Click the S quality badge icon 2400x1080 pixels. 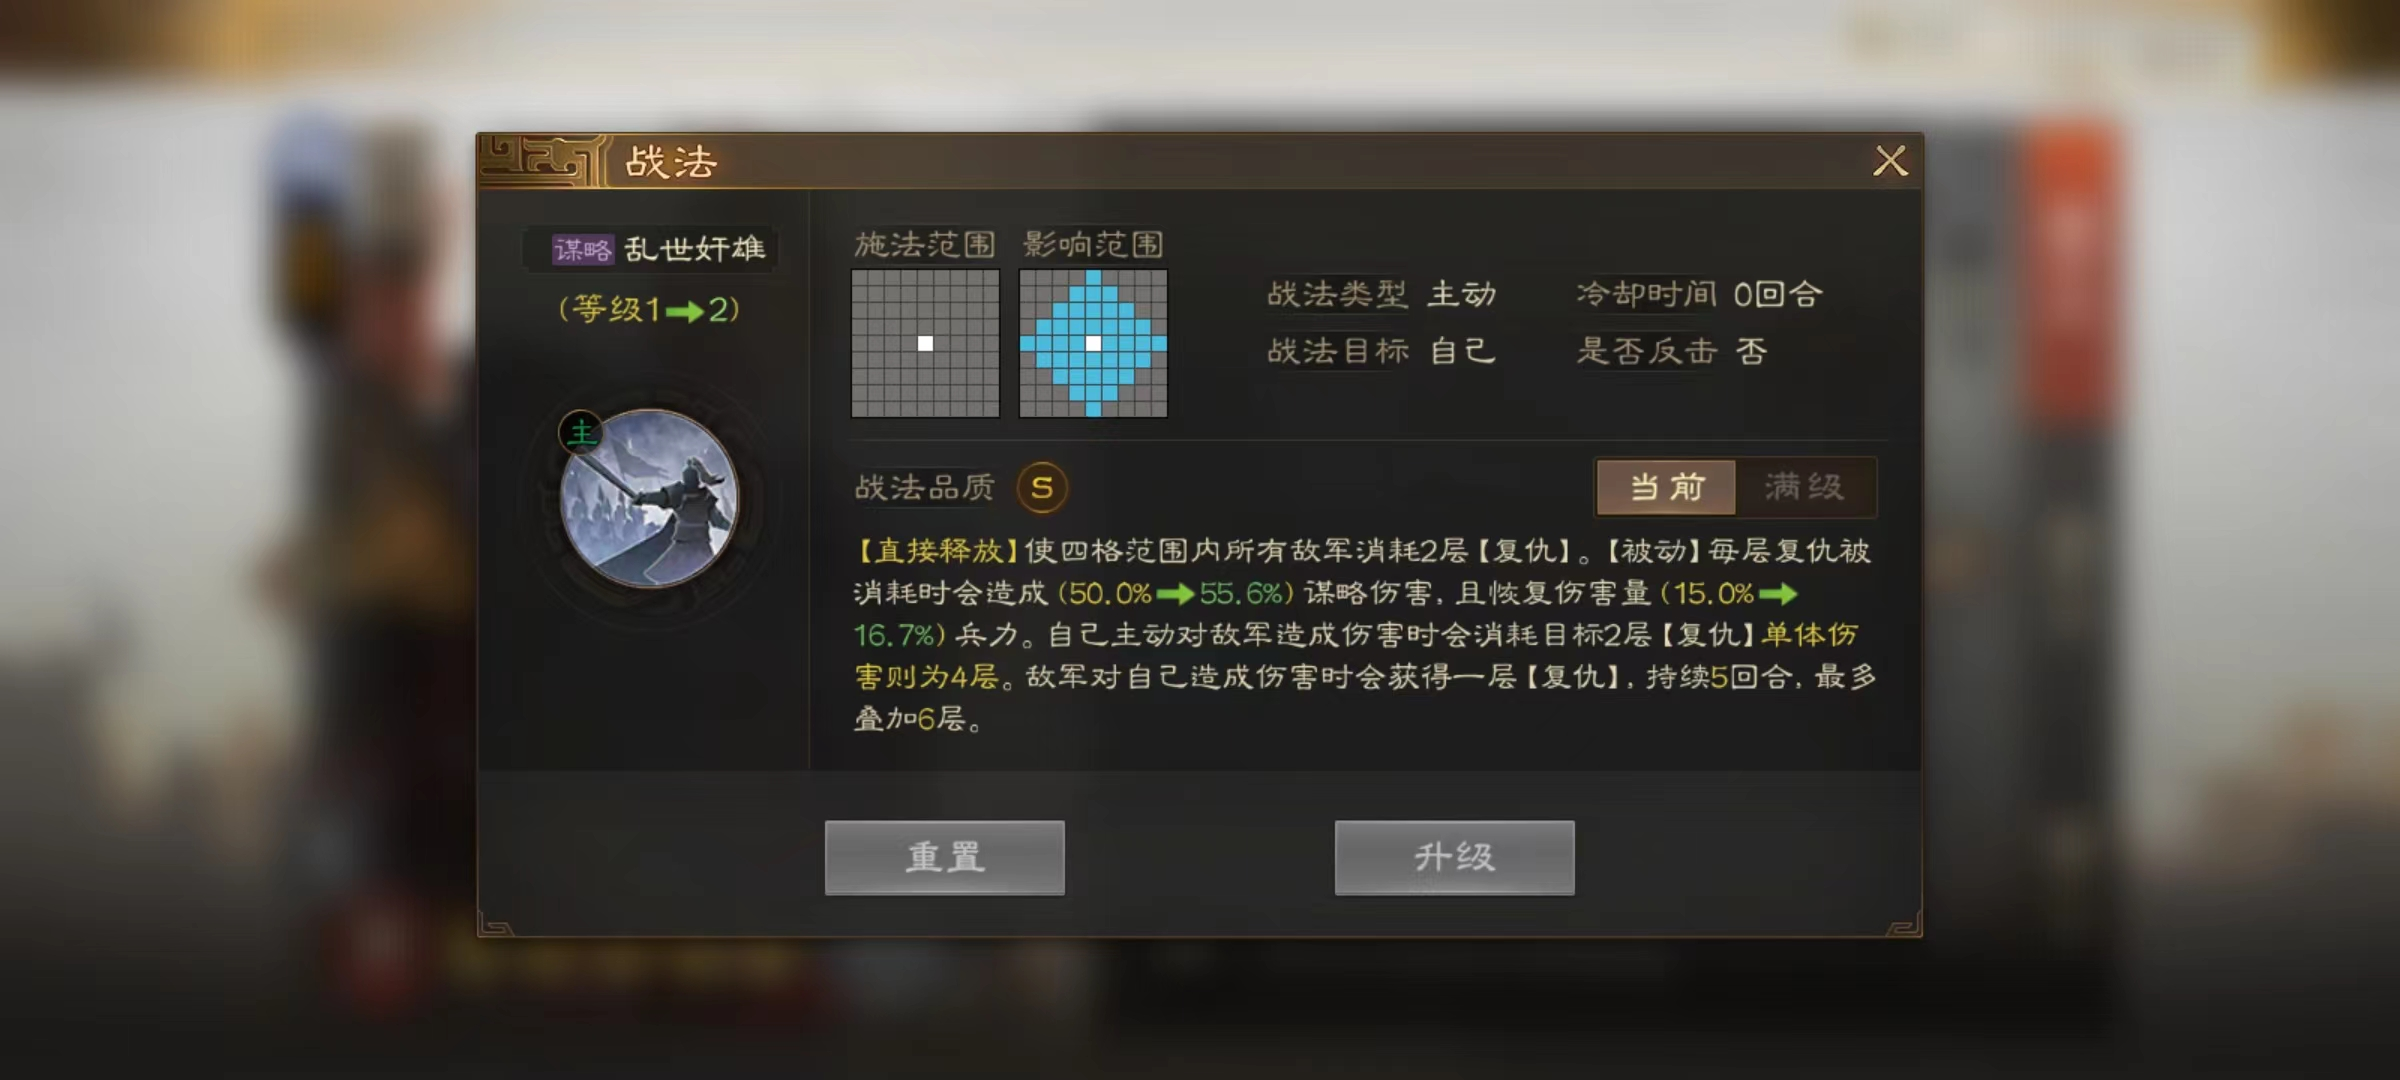click(x=1042, y=488)
